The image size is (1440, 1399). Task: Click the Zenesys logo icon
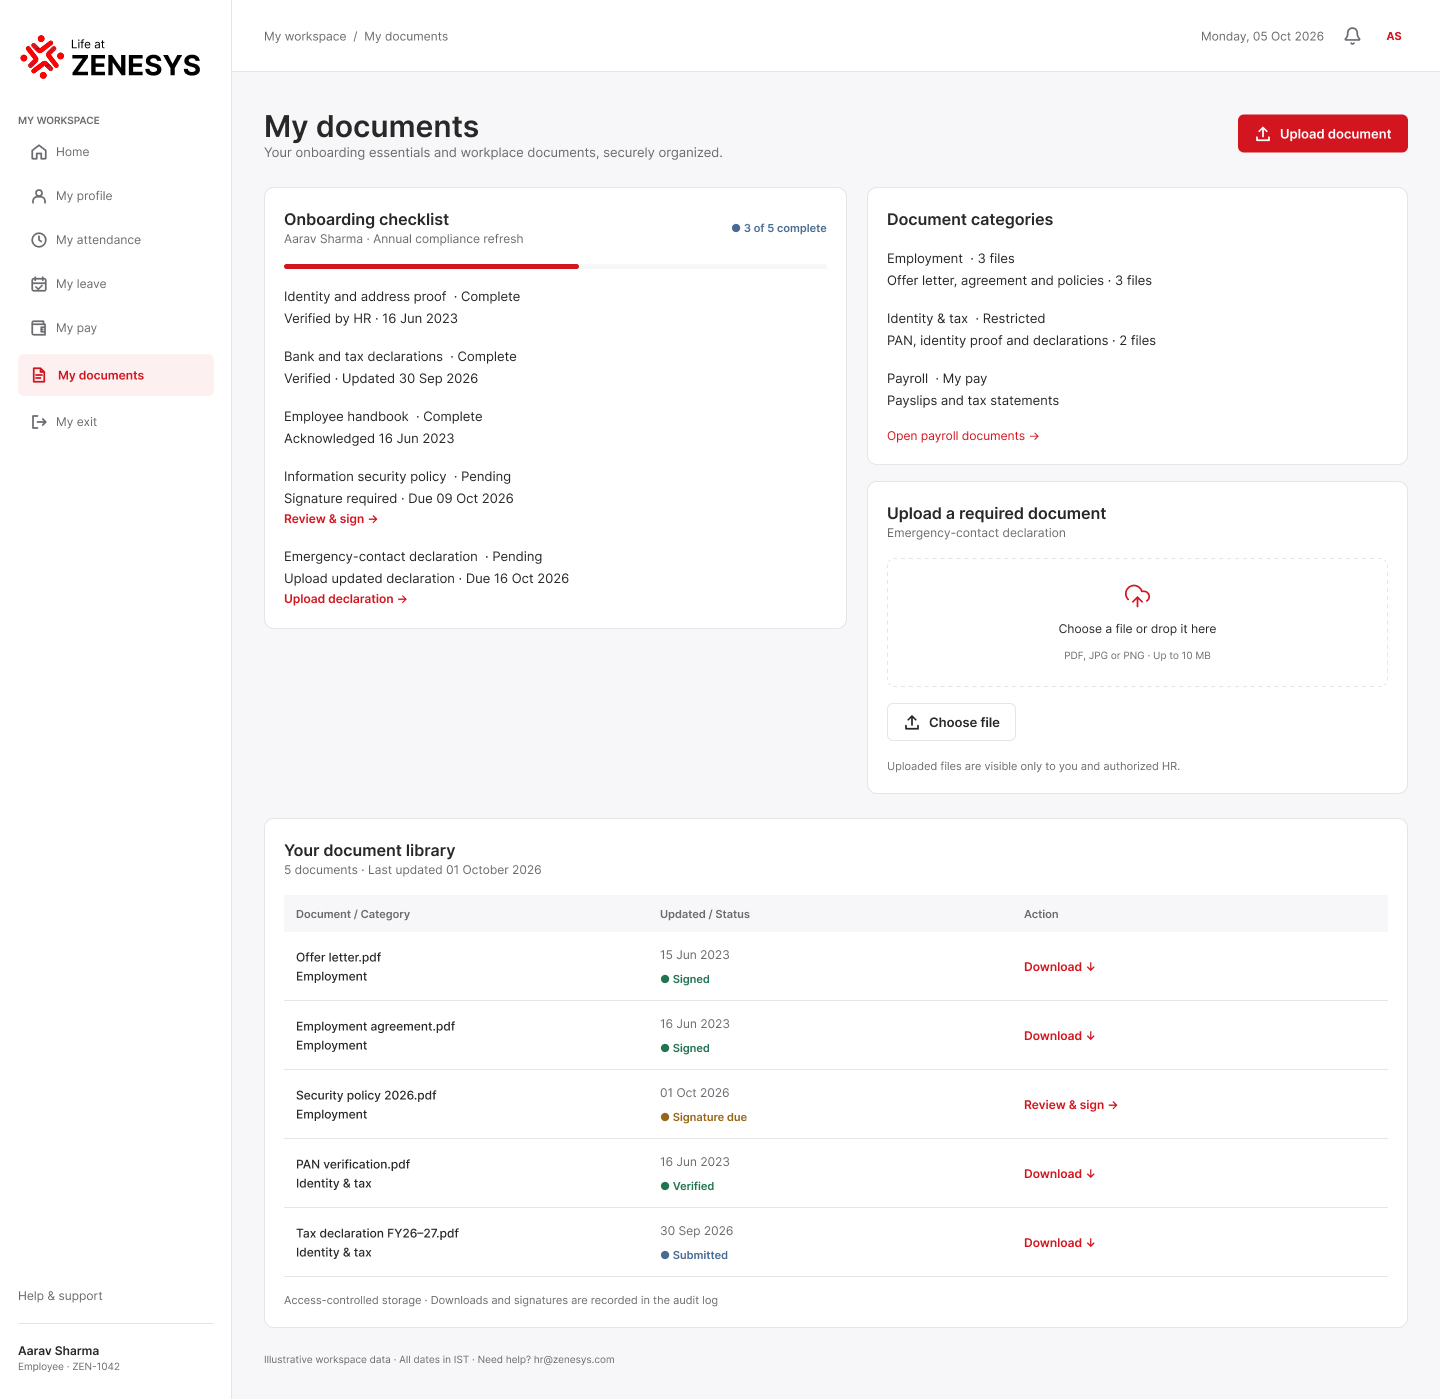coord(42,57)
